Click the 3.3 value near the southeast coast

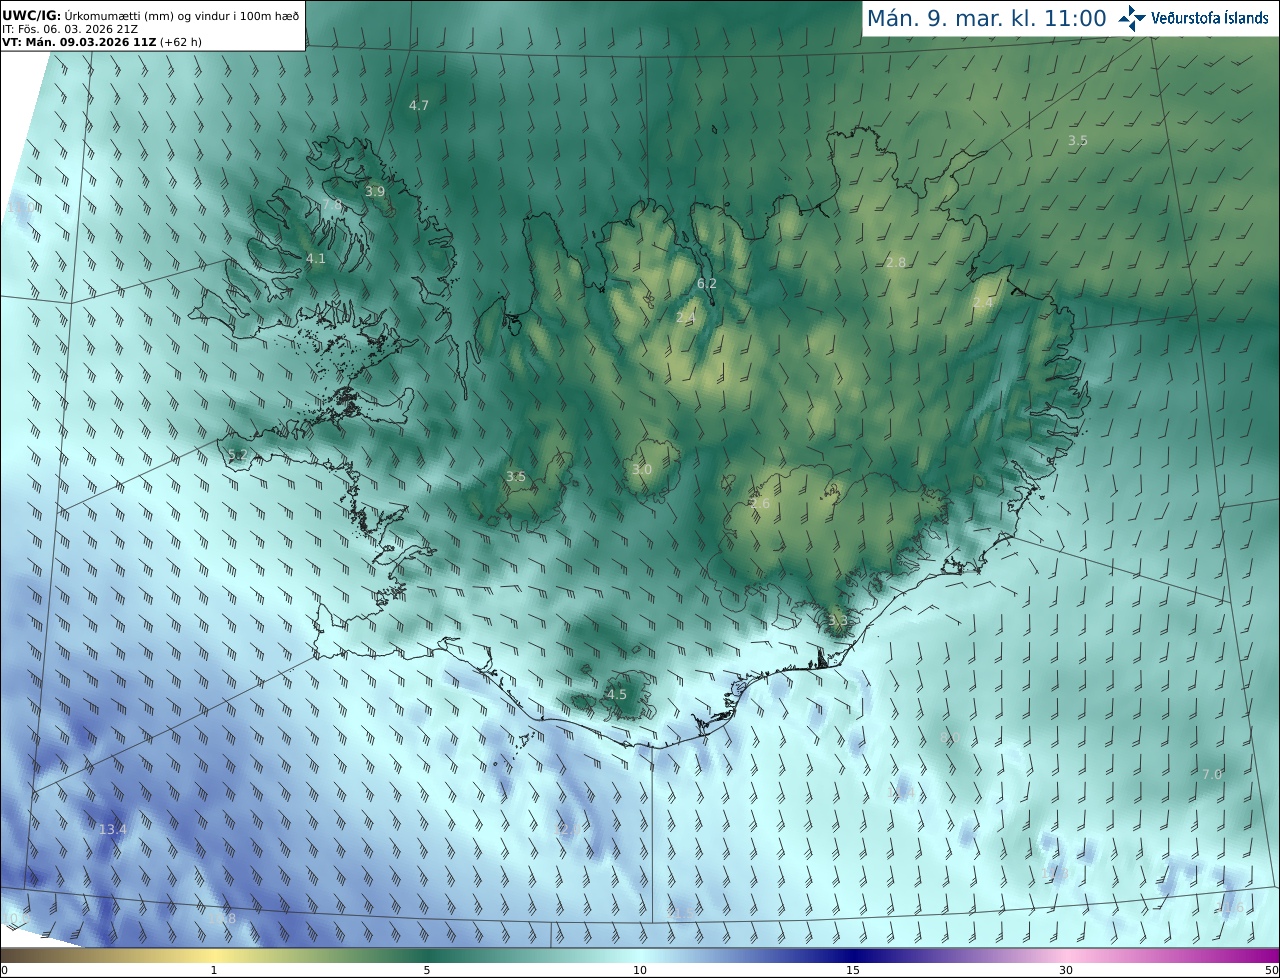(838, 620)
